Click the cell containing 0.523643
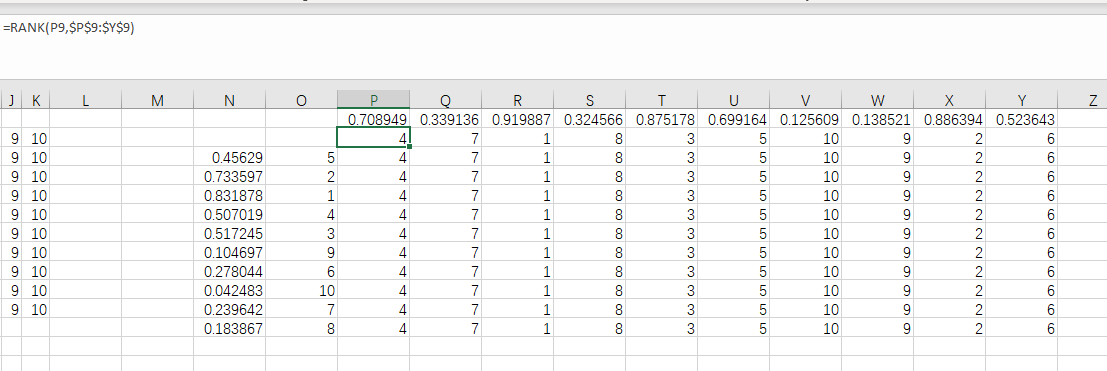 [1022, 119]
